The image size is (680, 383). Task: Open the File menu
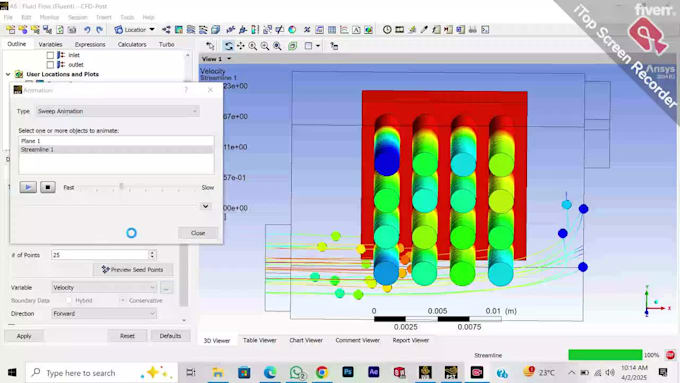(8, 17)
